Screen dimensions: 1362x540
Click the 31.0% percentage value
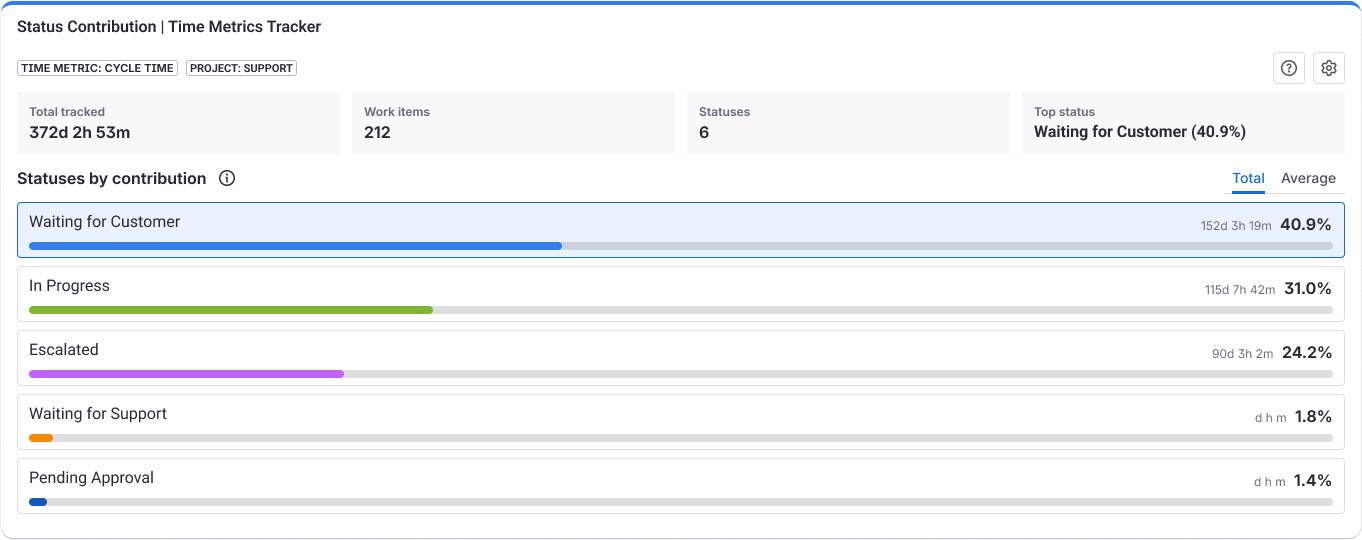1308,289
